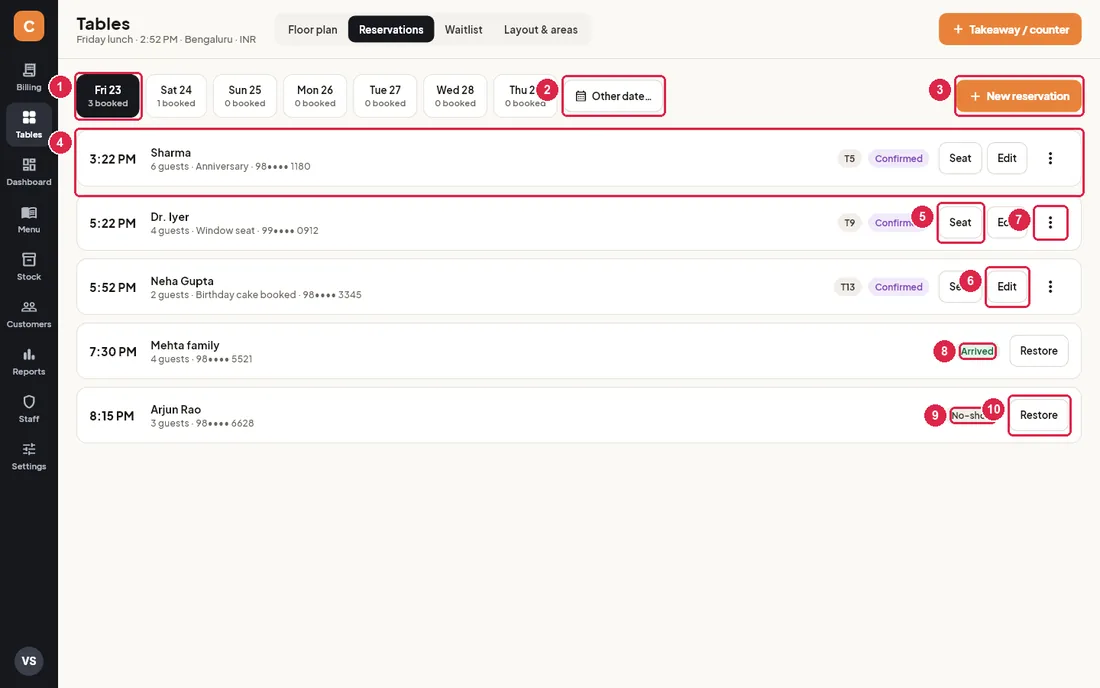Seat the Dr. Iyer party

click(960, 222)
